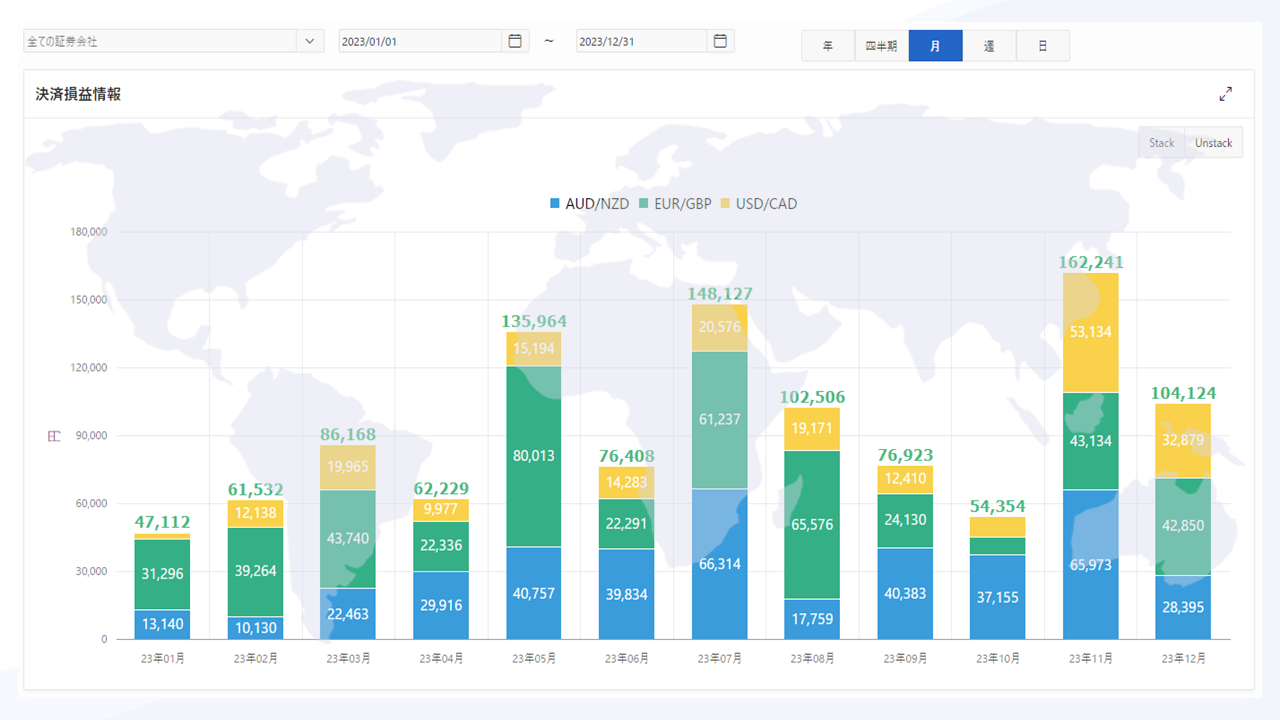
Task: Click the 31,296 bar segment for 23年01月
Action: pos(162,574)
